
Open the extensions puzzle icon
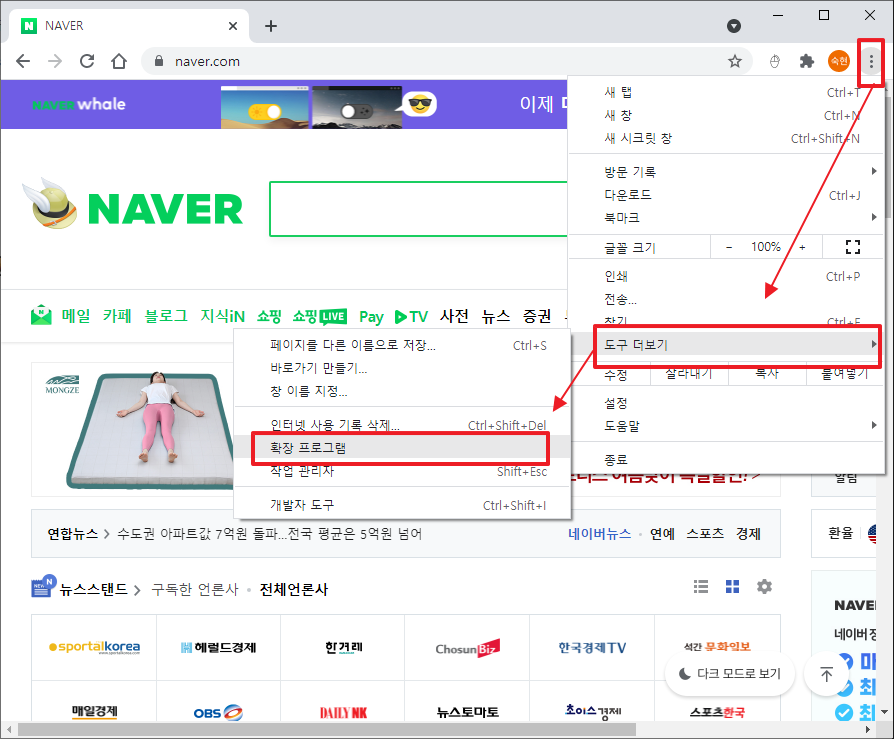pyautogui.click(x=807, y=61)
